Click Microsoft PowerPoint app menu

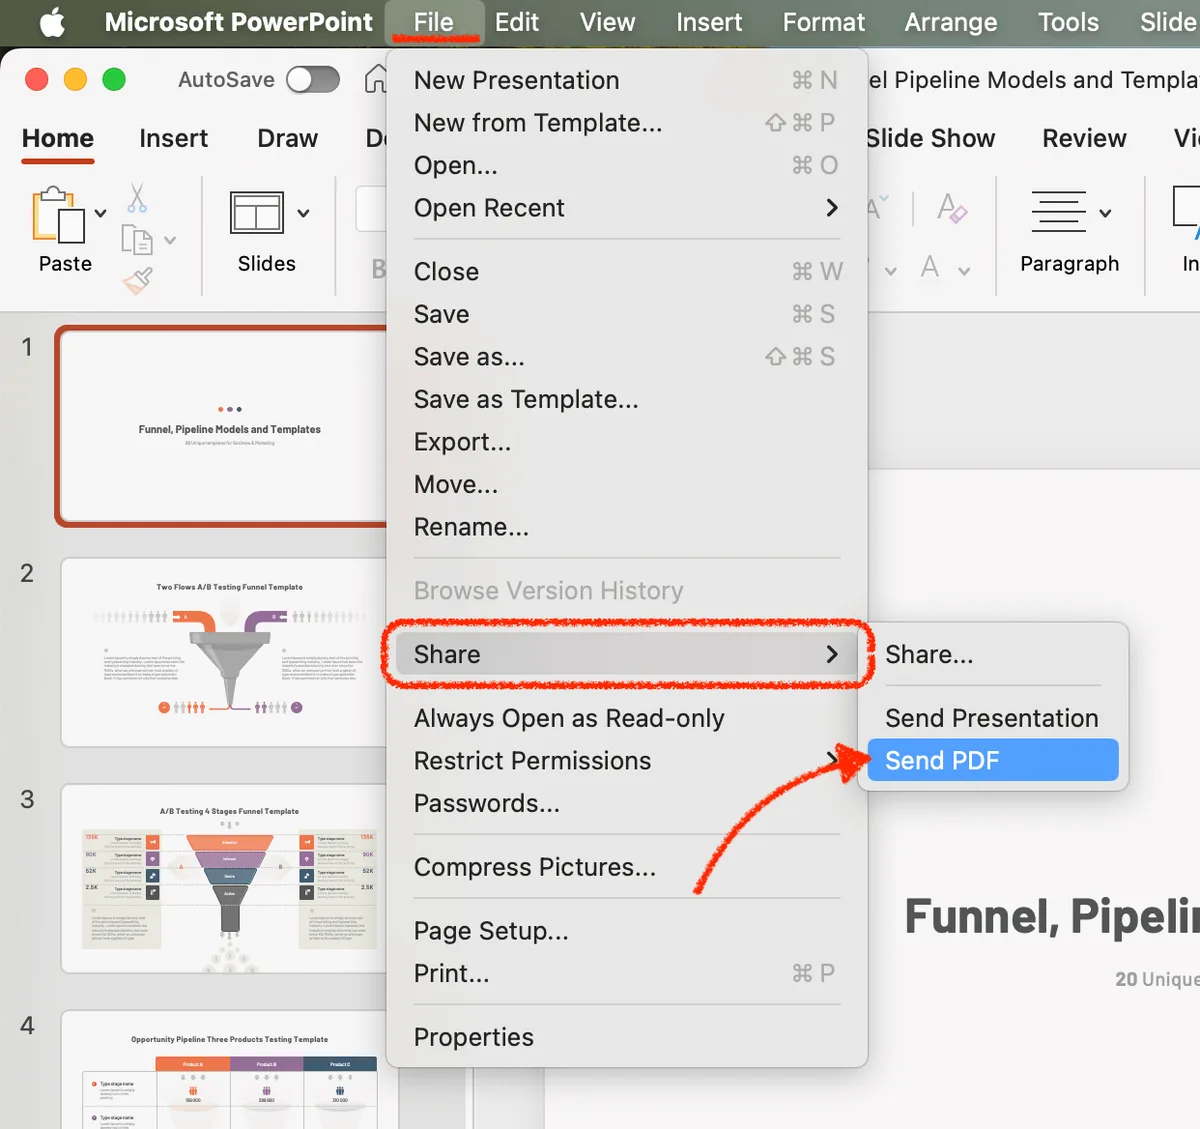click(x=238, y=22)
